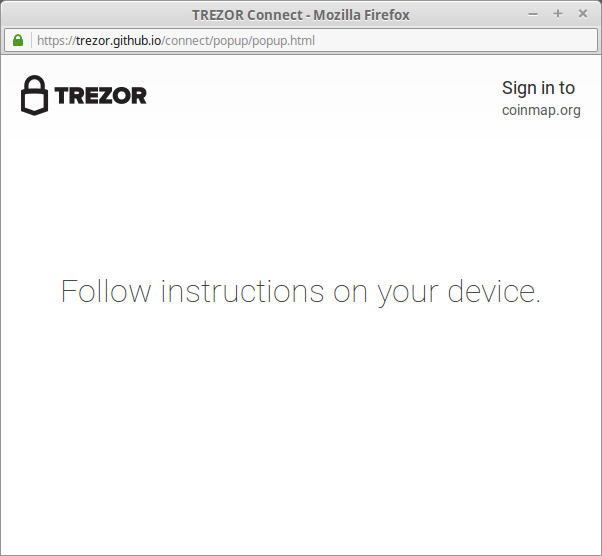The image size is (602, 556).
Task: Click "Follow instructions on your device." message
Action: pyautogui.click(x=301, y=292)
